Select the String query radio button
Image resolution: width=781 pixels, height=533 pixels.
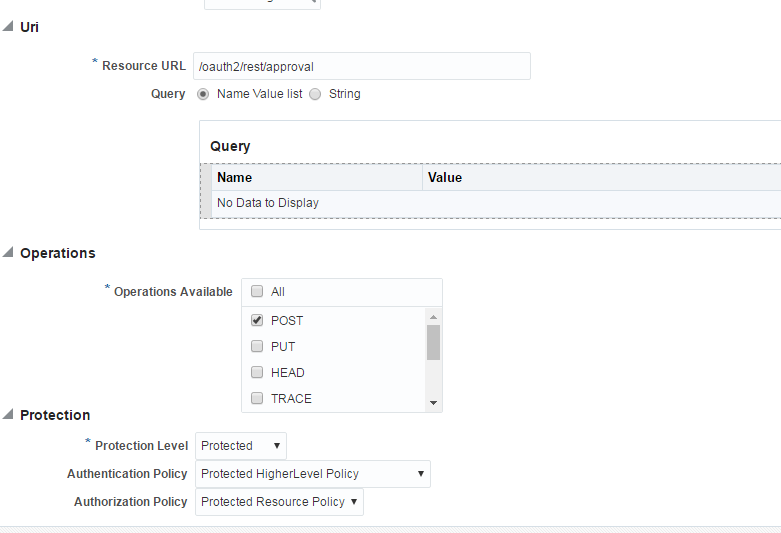coord(315,94)
